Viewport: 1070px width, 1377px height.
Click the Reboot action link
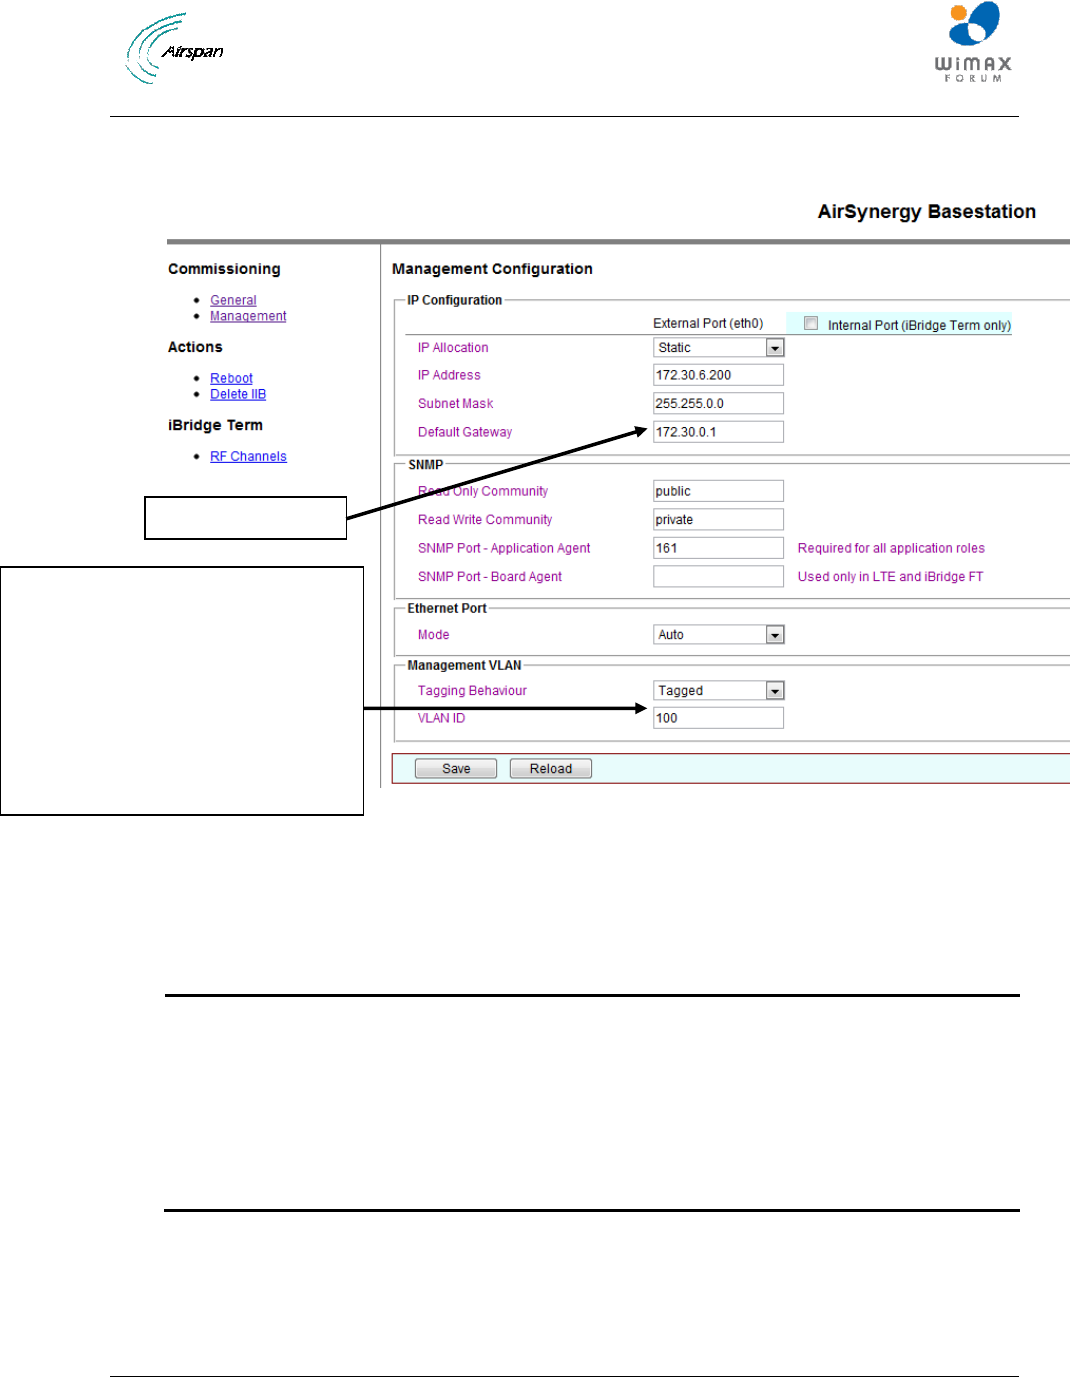(x=231, y=378)
